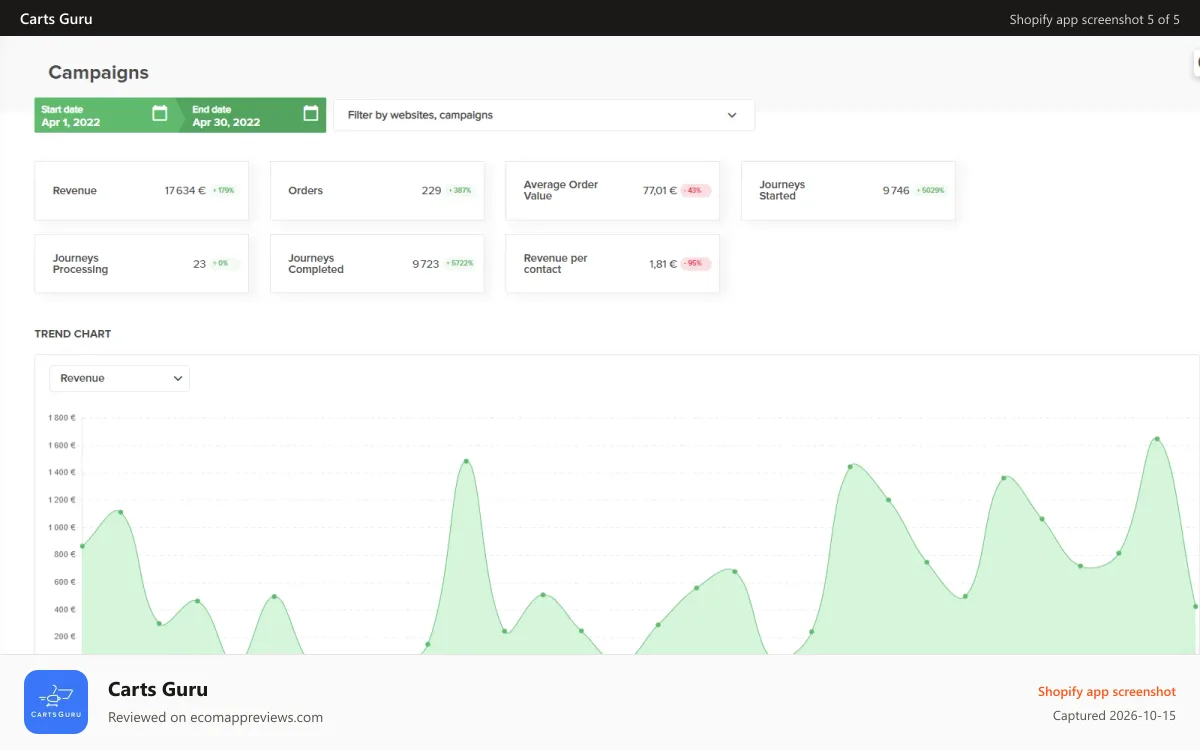
Task: Open the Average Order Value card
Action: tap(613, 191)
